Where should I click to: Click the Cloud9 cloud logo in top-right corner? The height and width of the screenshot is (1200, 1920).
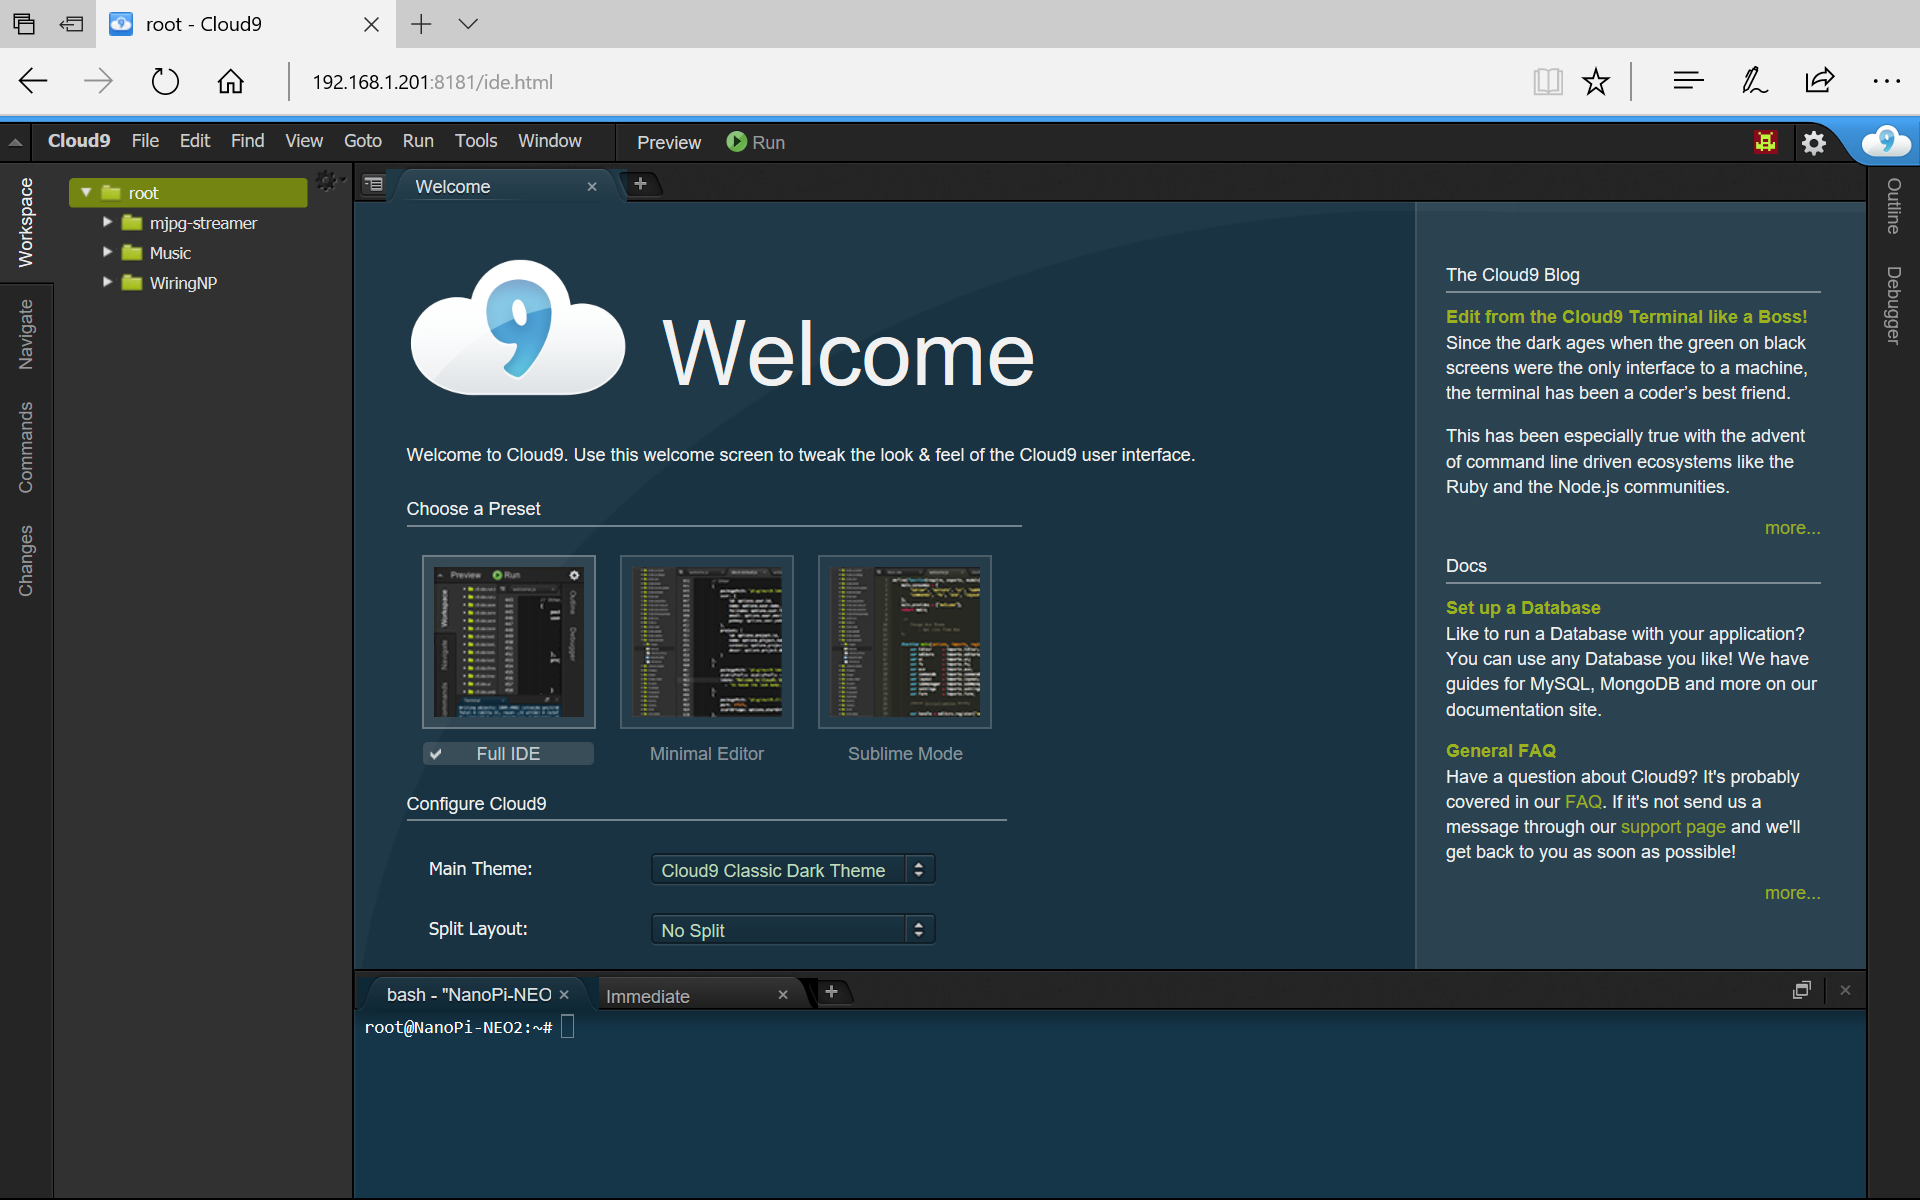1885,142
